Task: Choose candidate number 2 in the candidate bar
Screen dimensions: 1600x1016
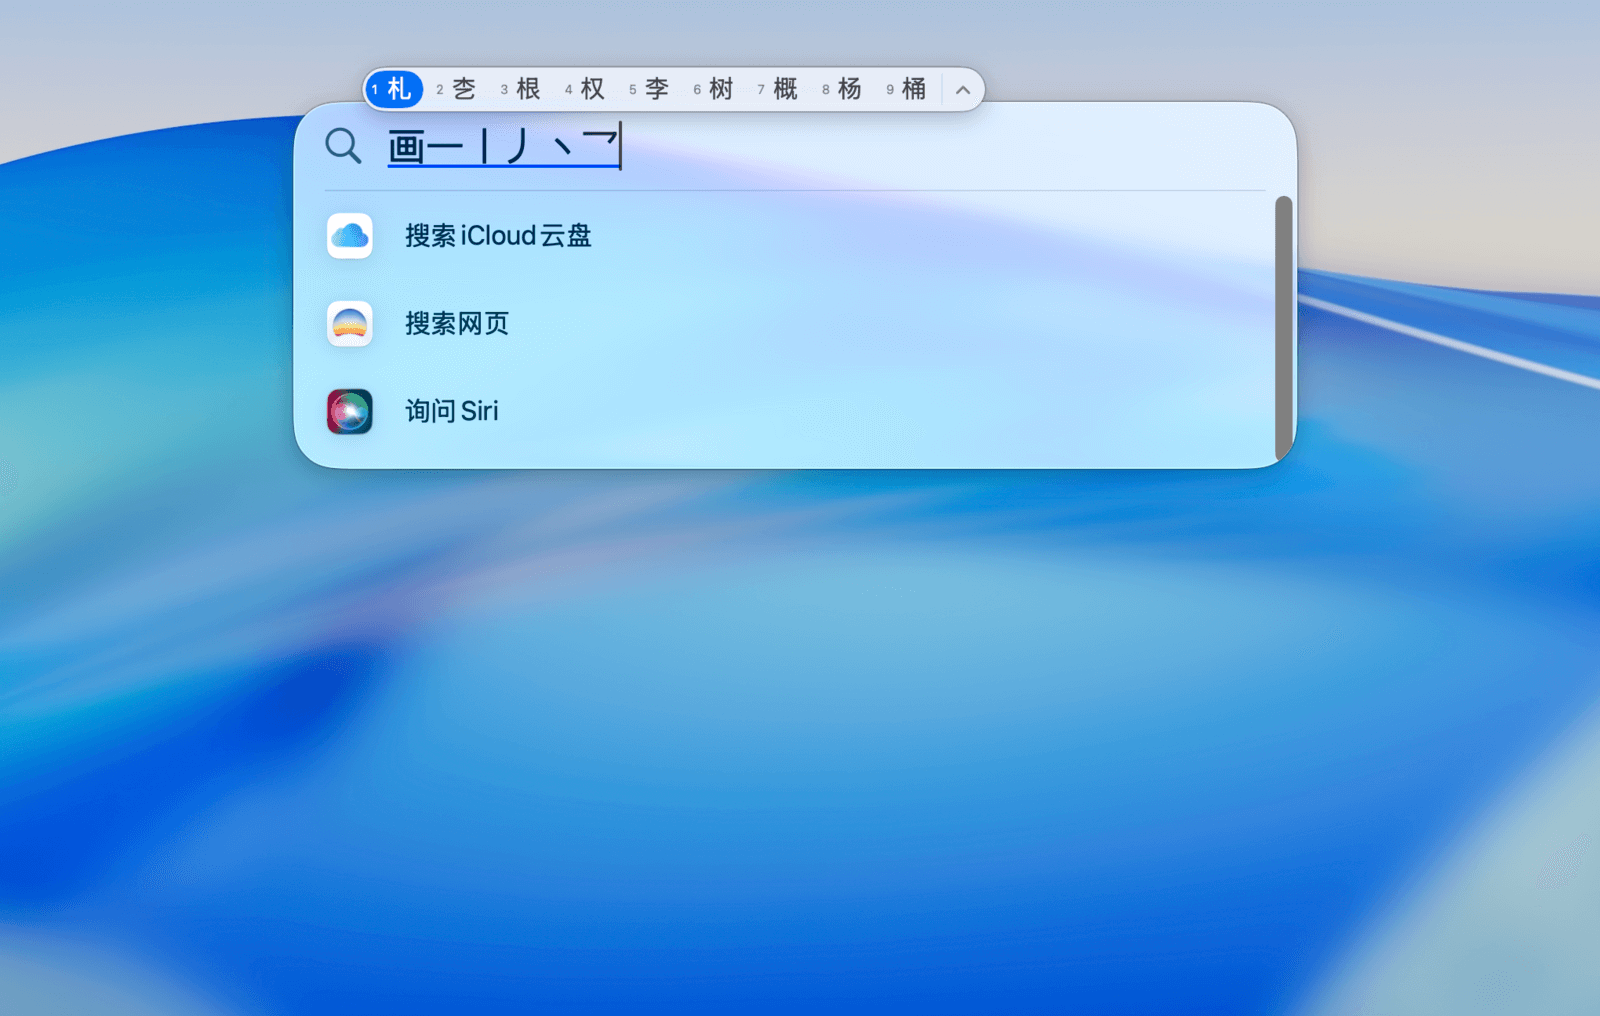Action: (457, 89)
